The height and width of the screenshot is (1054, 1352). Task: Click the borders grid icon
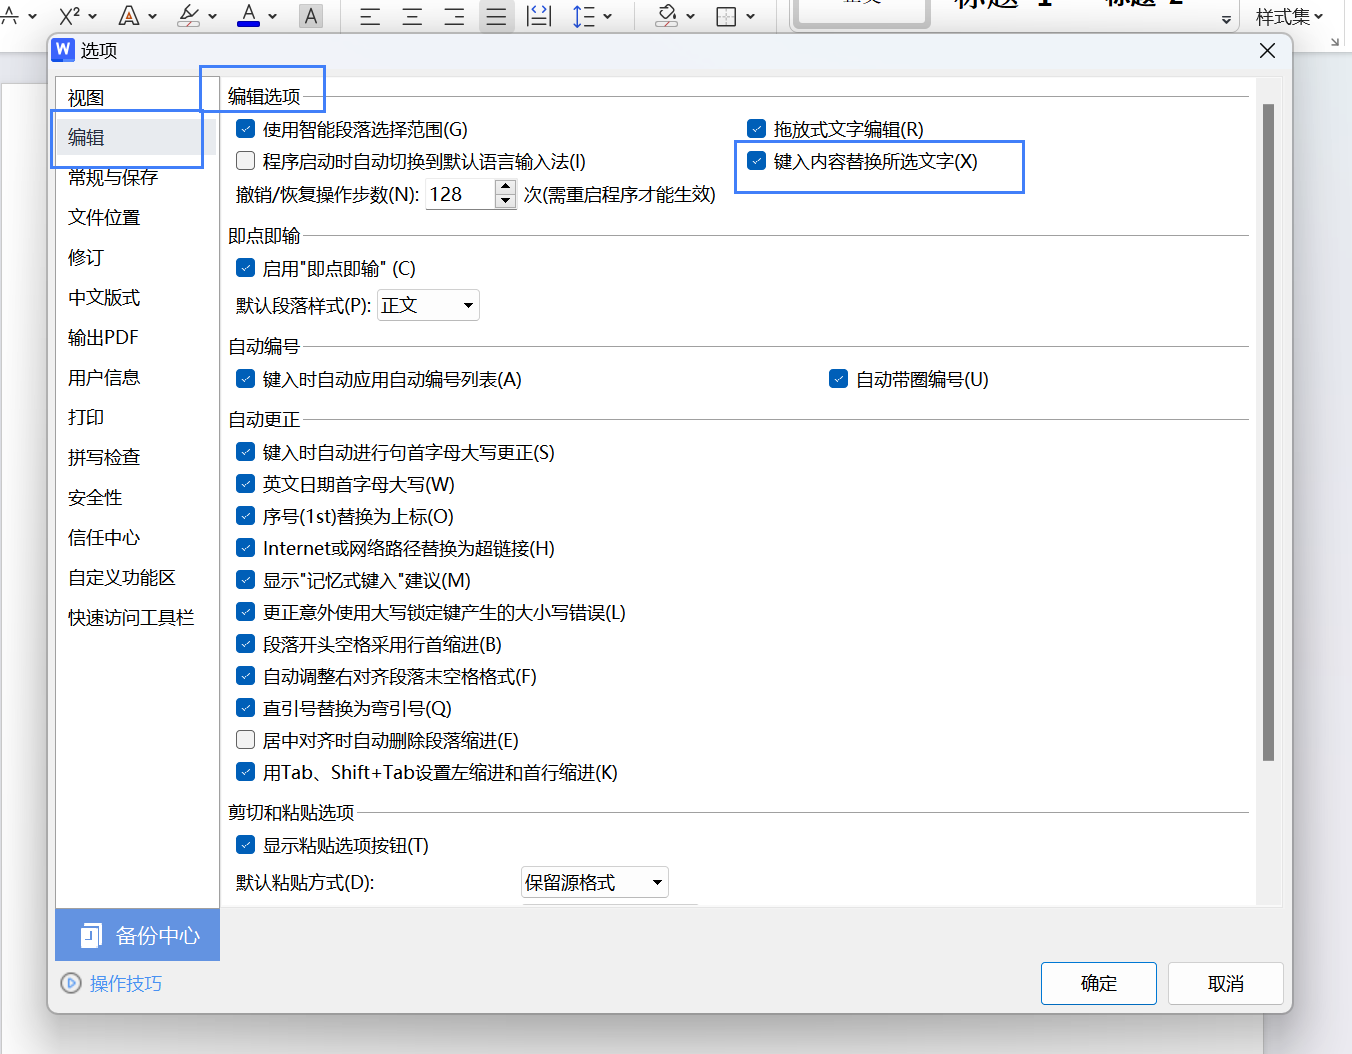click(727, 16)
